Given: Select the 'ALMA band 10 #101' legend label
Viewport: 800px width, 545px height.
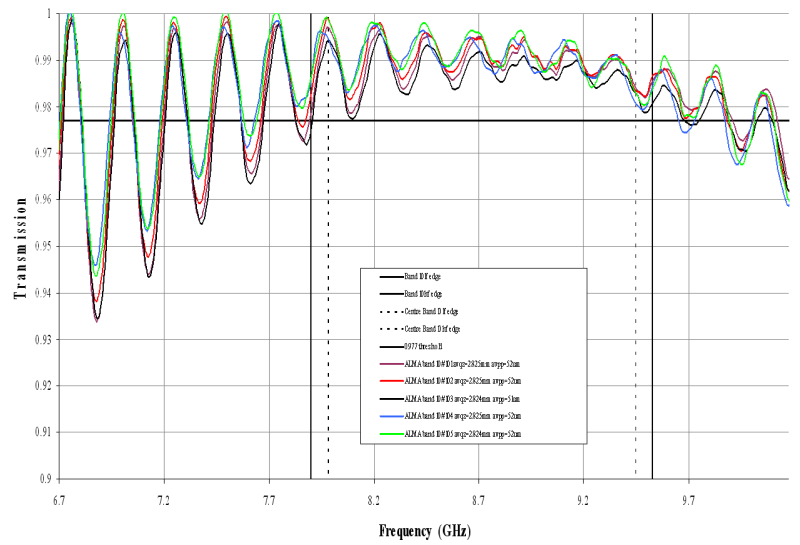Looking at the screenshot, I should (463, 364).
